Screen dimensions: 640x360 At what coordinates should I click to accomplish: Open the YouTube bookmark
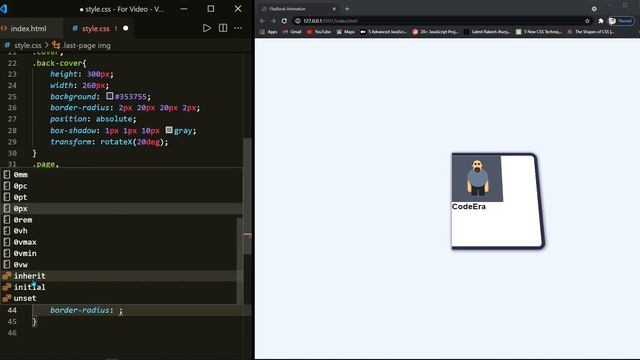[319, 32]
